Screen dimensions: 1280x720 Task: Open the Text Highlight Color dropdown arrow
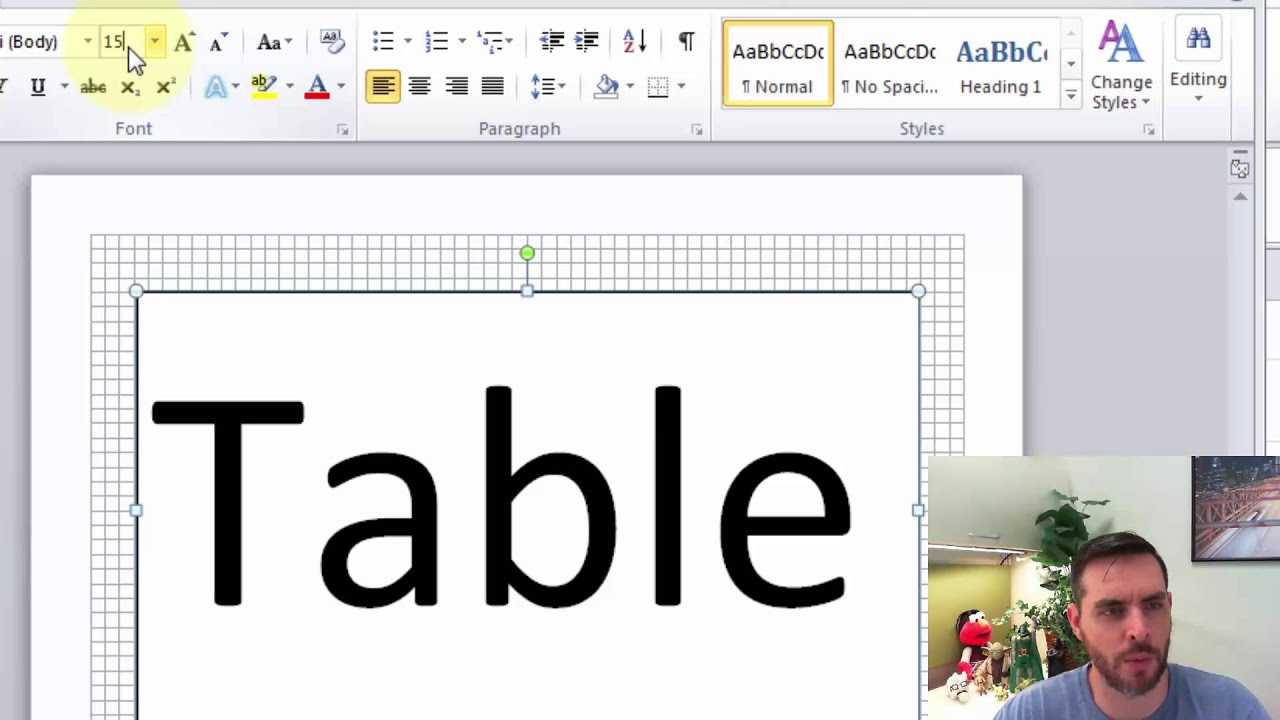click(290, 87)
